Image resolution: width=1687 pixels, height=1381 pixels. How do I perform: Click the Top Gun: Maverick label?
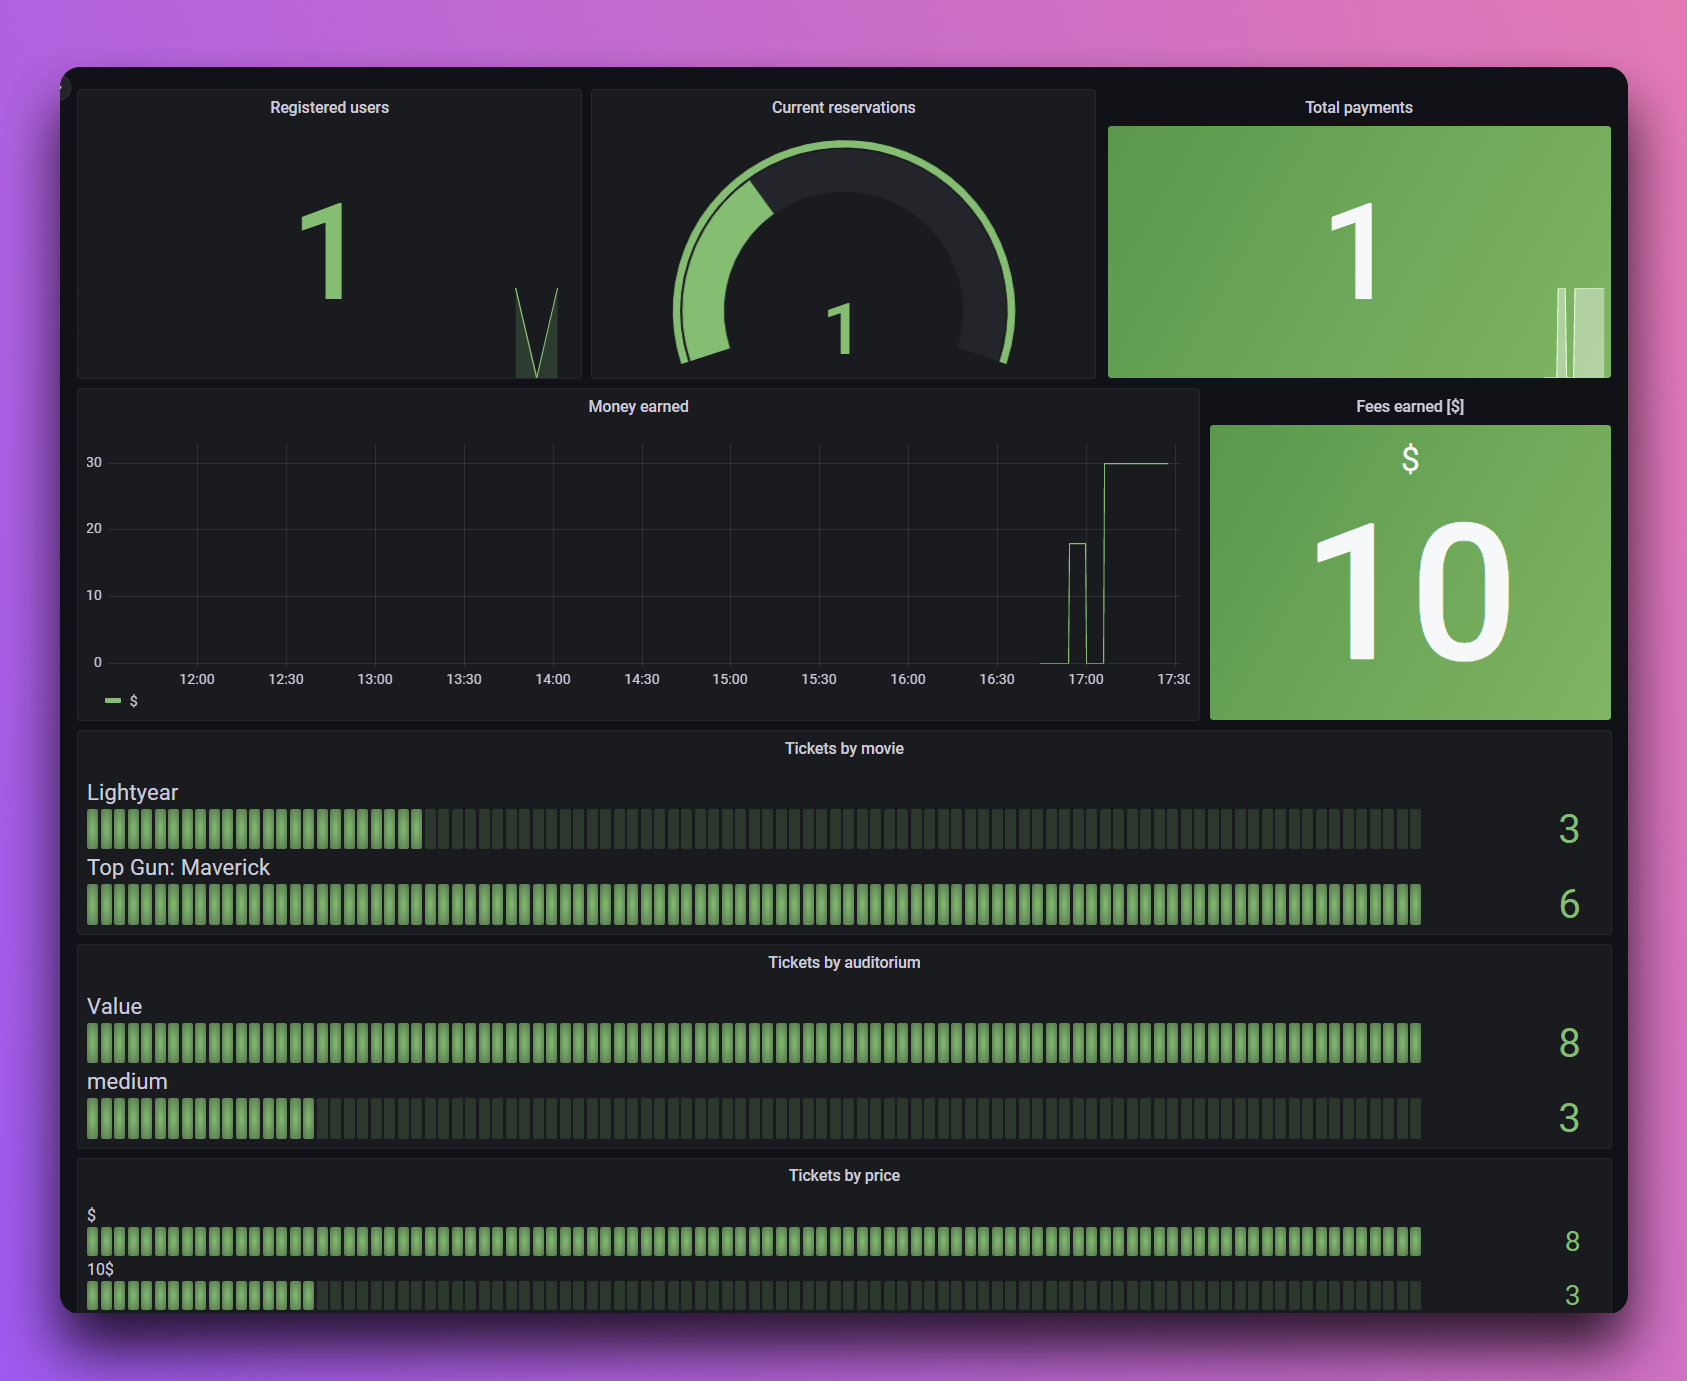[178, 867]
